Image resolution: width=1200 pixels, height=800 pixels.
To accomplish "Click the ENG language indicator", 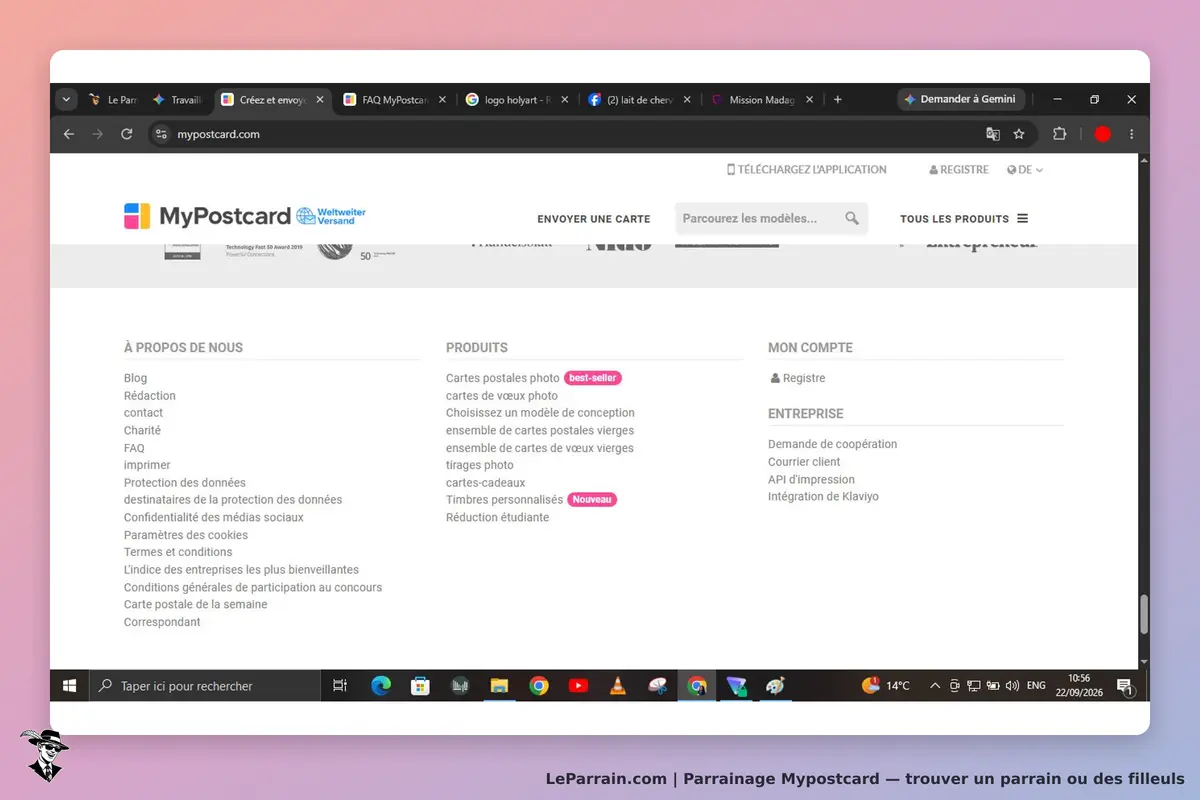I will coord(1036,686).
